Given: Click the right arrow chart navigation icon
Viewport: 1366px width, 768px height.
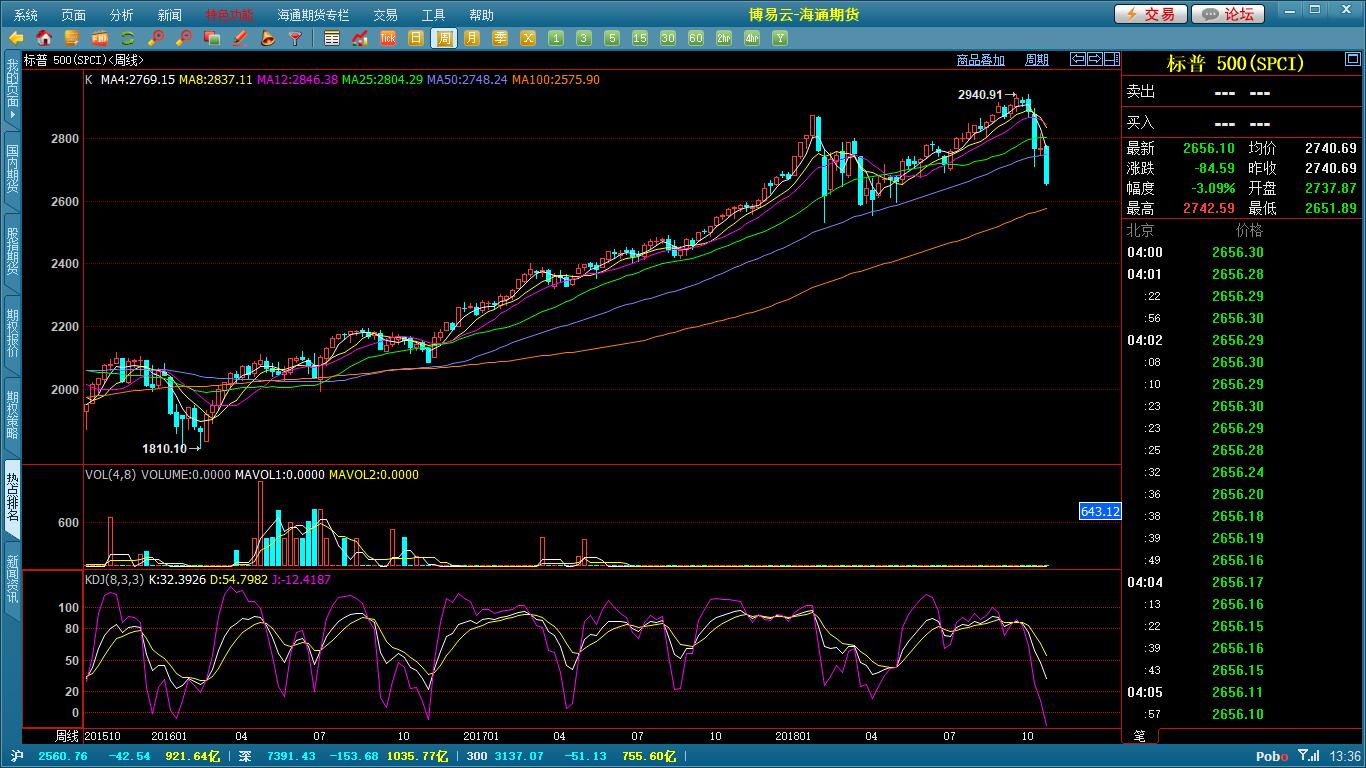Looking at the screenshot, I should (1094, 59).
